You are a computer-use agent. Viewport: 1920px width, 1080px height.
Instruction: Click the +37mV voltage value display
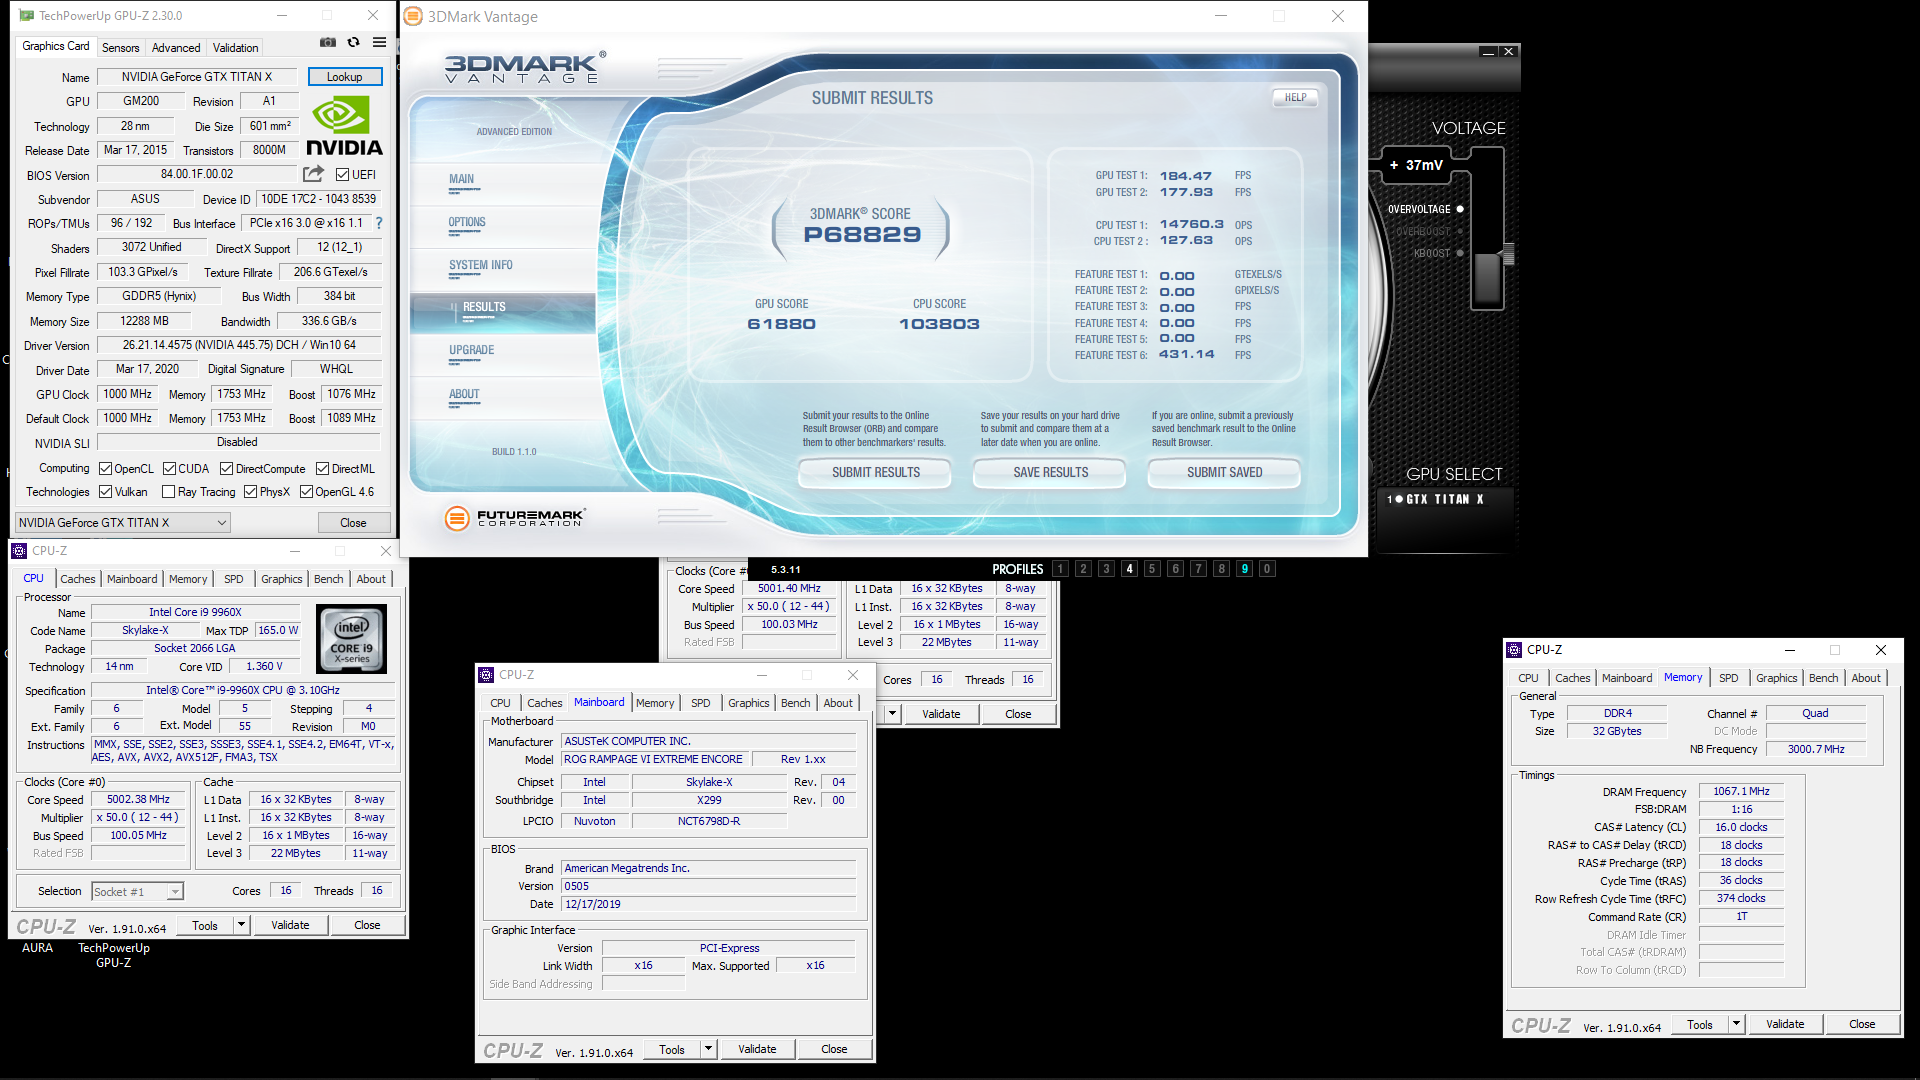point(1416,165)
